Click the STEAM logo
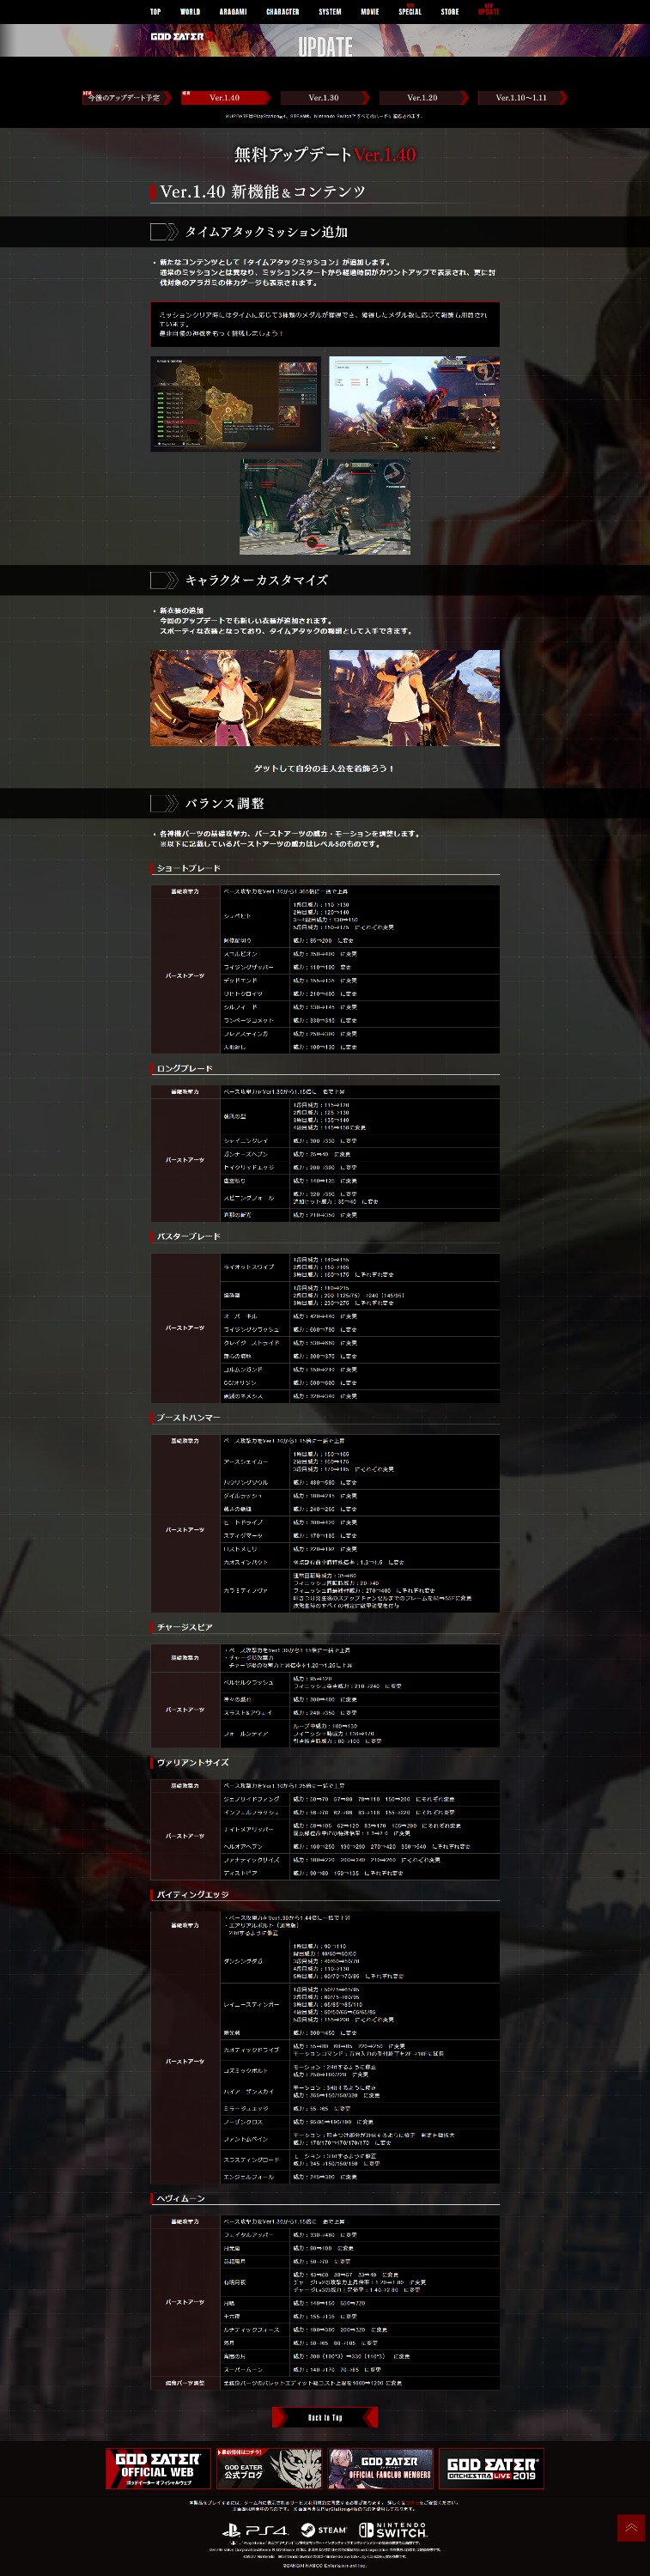 click(324, 2531)
